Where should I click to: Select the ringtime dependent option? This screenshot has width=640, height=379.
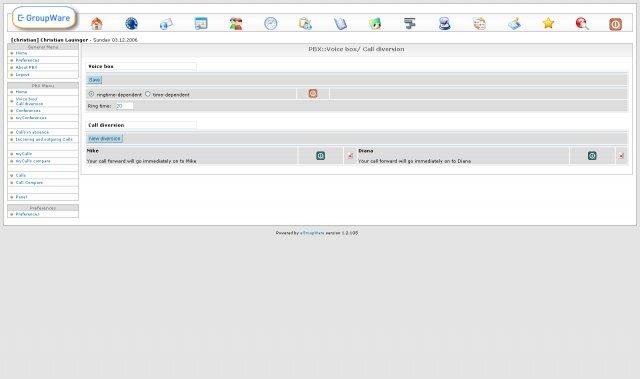point(91,94)
